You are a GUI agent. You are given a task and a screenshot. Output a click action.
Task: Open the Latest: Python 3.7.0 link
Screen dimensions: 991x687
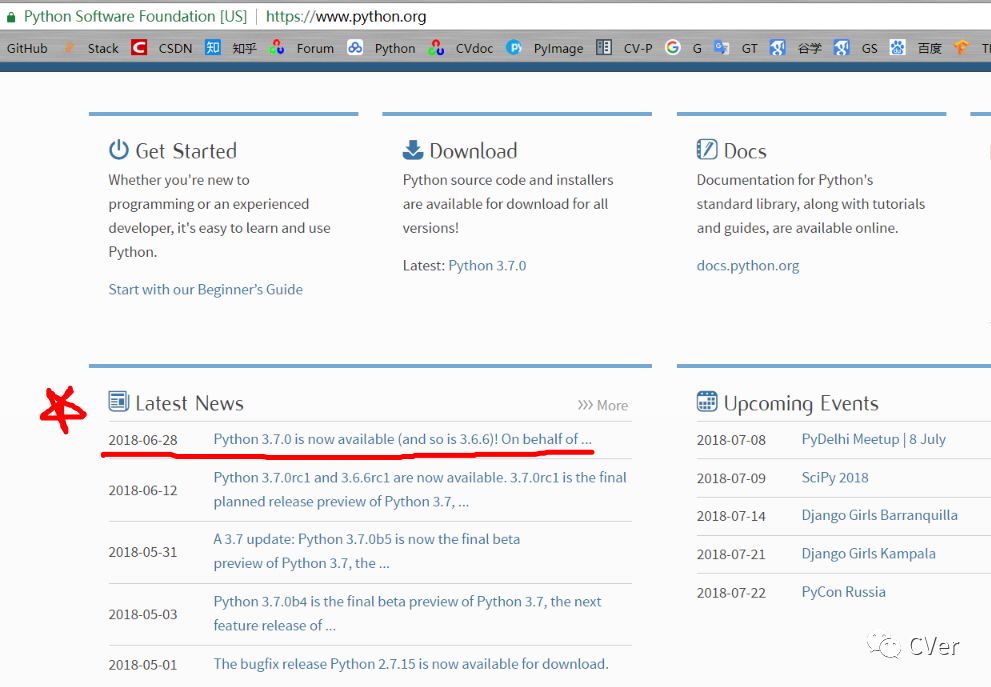point(487,265)
